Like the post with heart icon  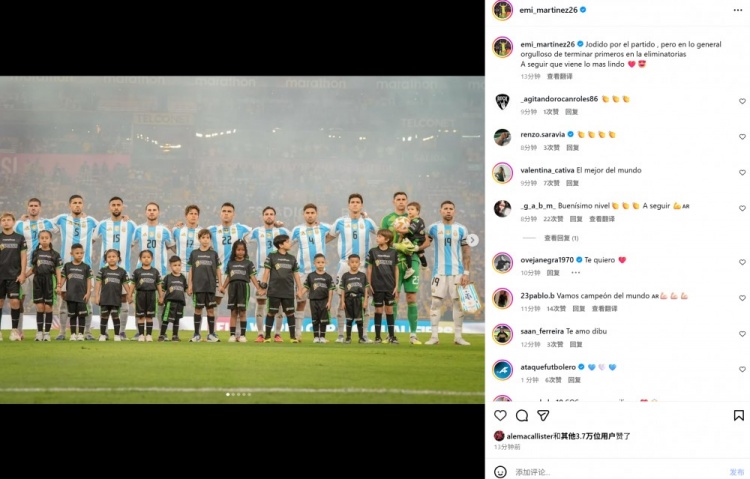pyautogui.click(x=500, y=415)
